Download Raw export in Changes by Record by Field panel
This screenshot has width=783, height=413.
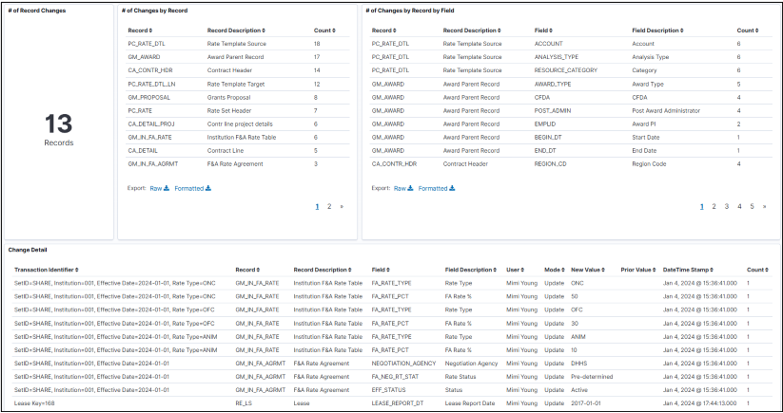pyautogui.click(x=403, y=188)
